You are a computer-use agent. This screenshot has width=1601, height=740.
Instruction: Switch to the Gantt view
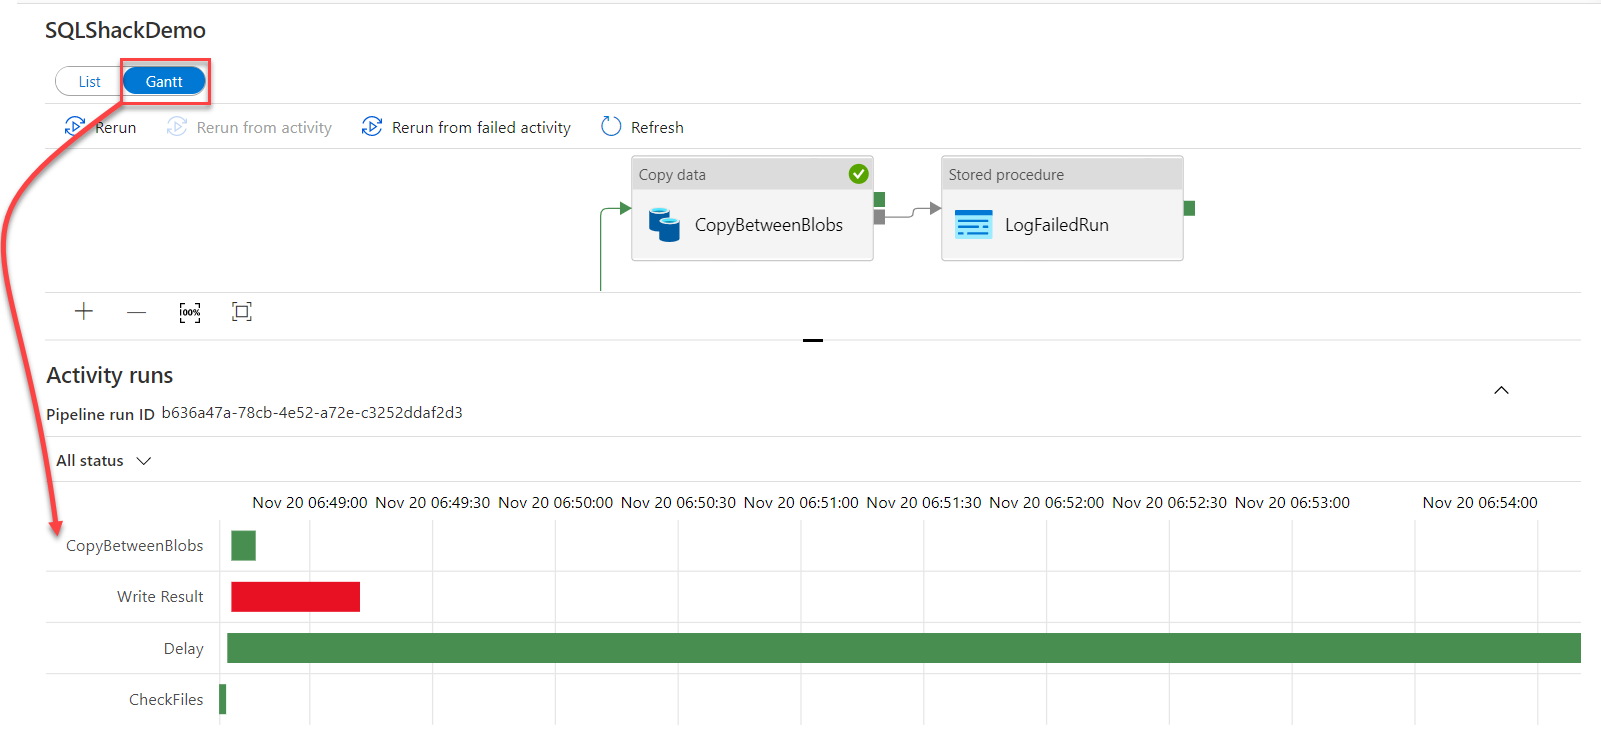(x=164, y=82)
